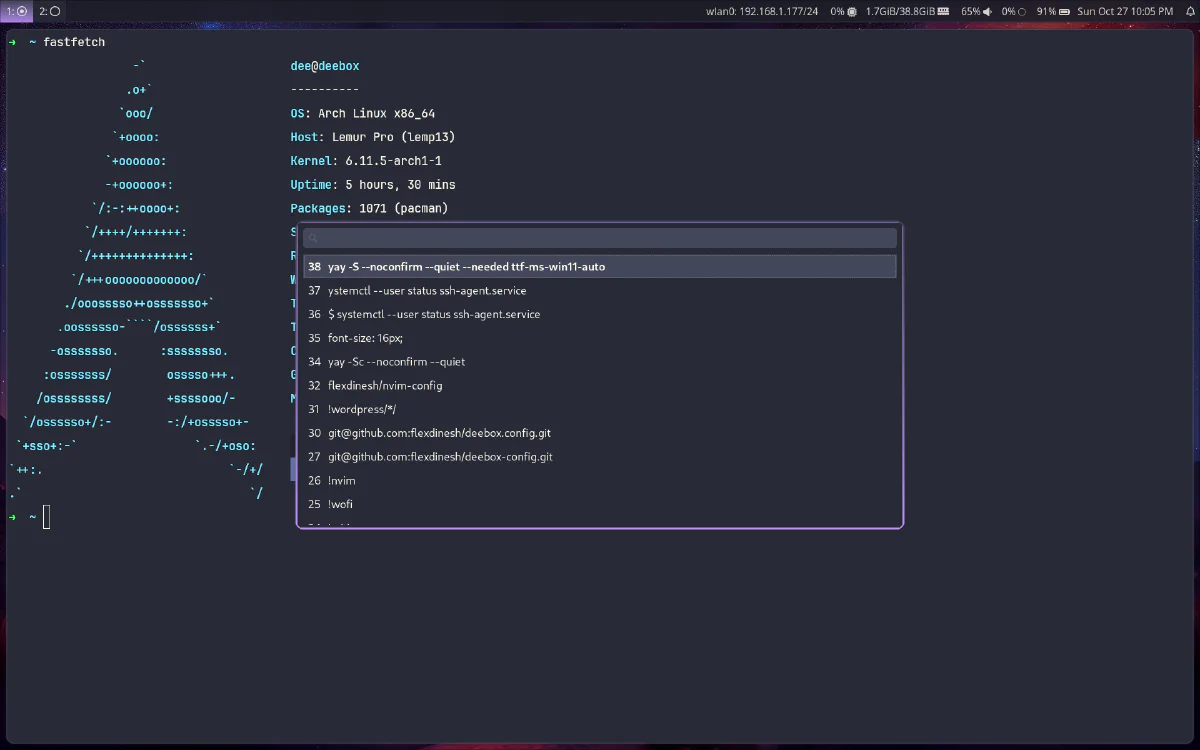
Task: Switch to workspace 1
Action: pyautogui.click(x=17, y=11)
